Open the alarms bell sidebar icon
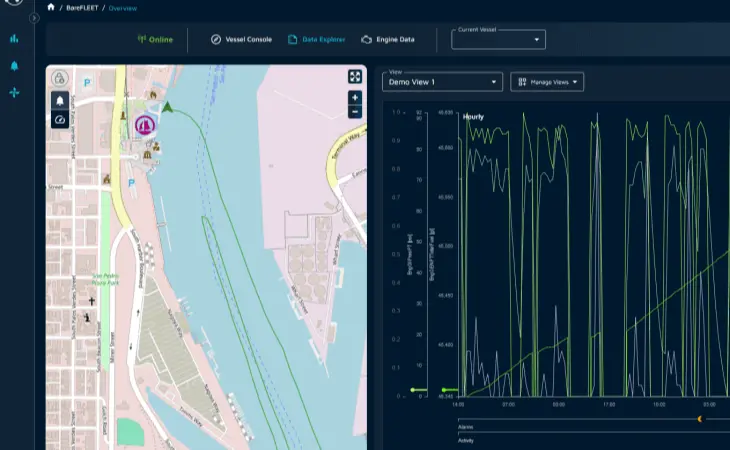 click(14, 66)
